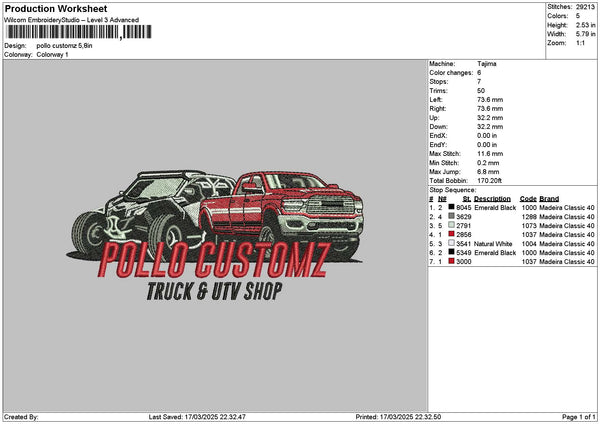600x424 pixels.
Task: Click the 'Page 1 of 1' footer text
Action: point(579,417)
